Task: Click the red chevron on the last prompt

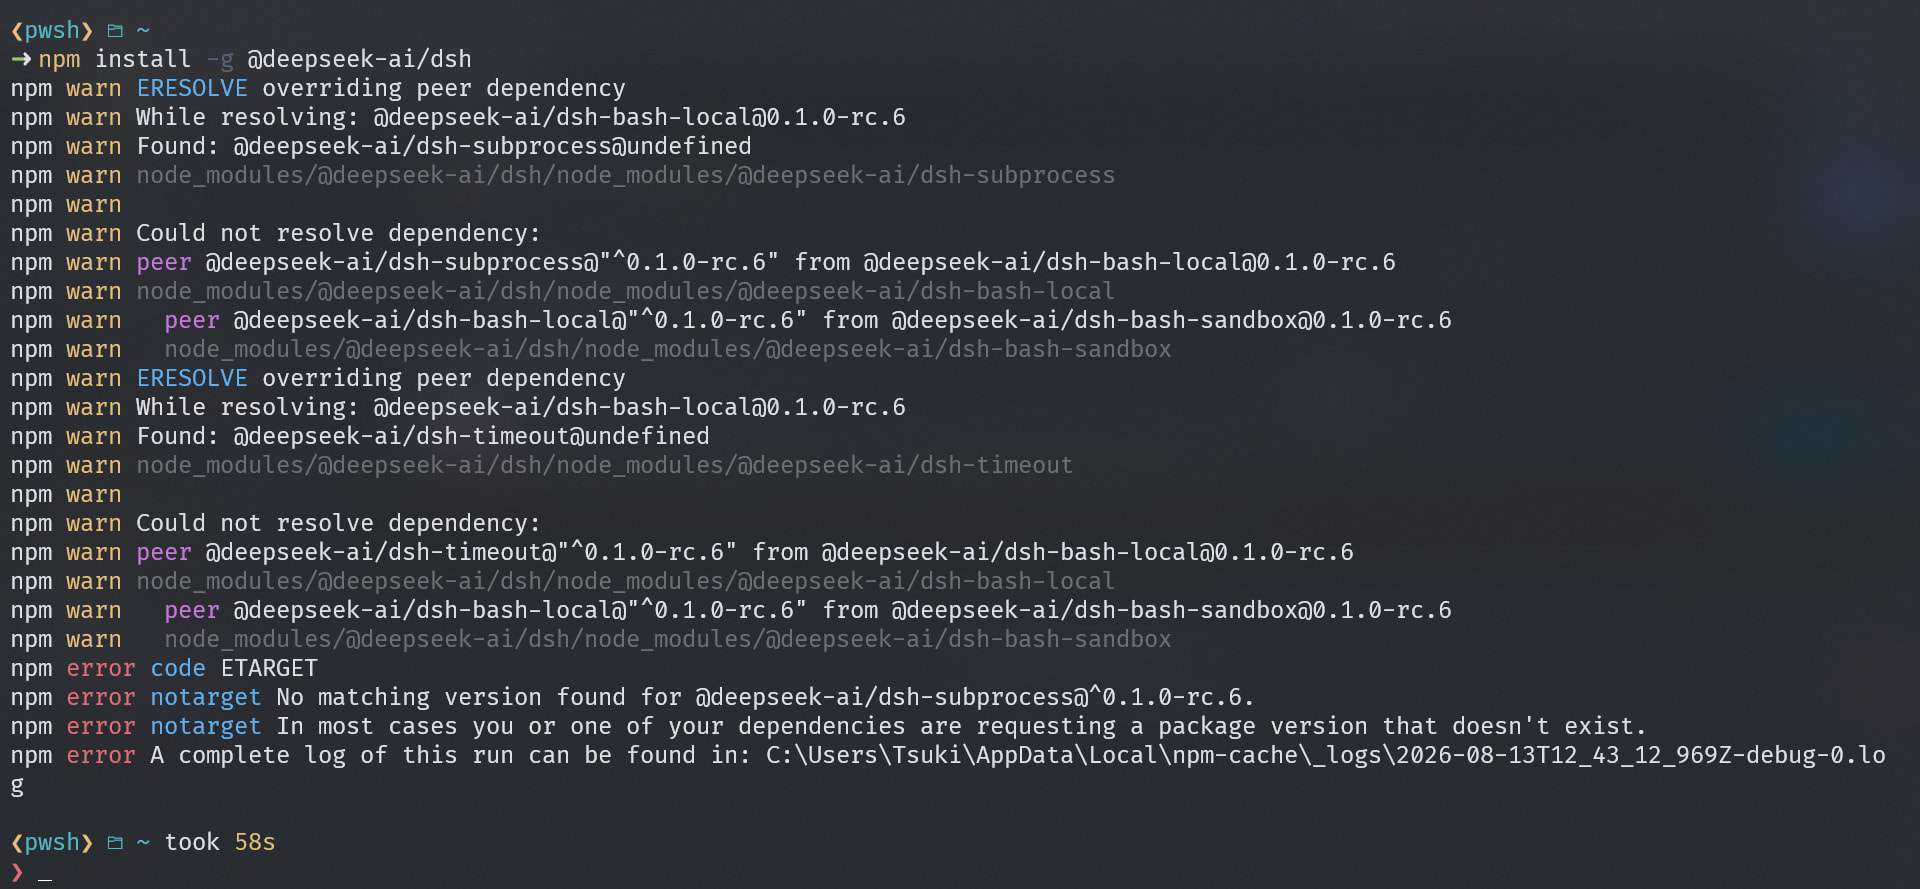Action: pos(17,872)
